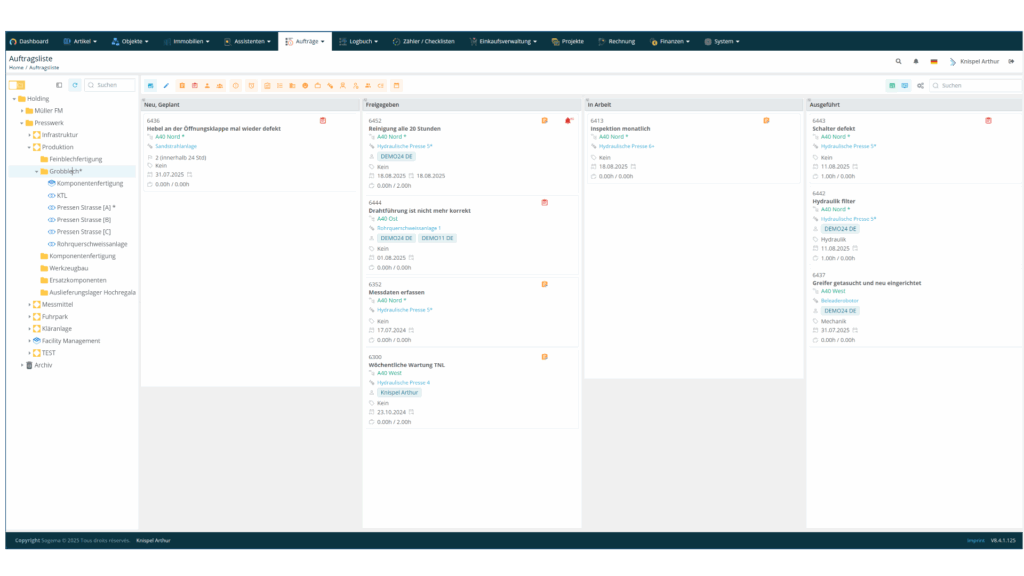The image size is (1024, 576).
Task: Open the gears settings icon near search
Action: coord(920,85)
